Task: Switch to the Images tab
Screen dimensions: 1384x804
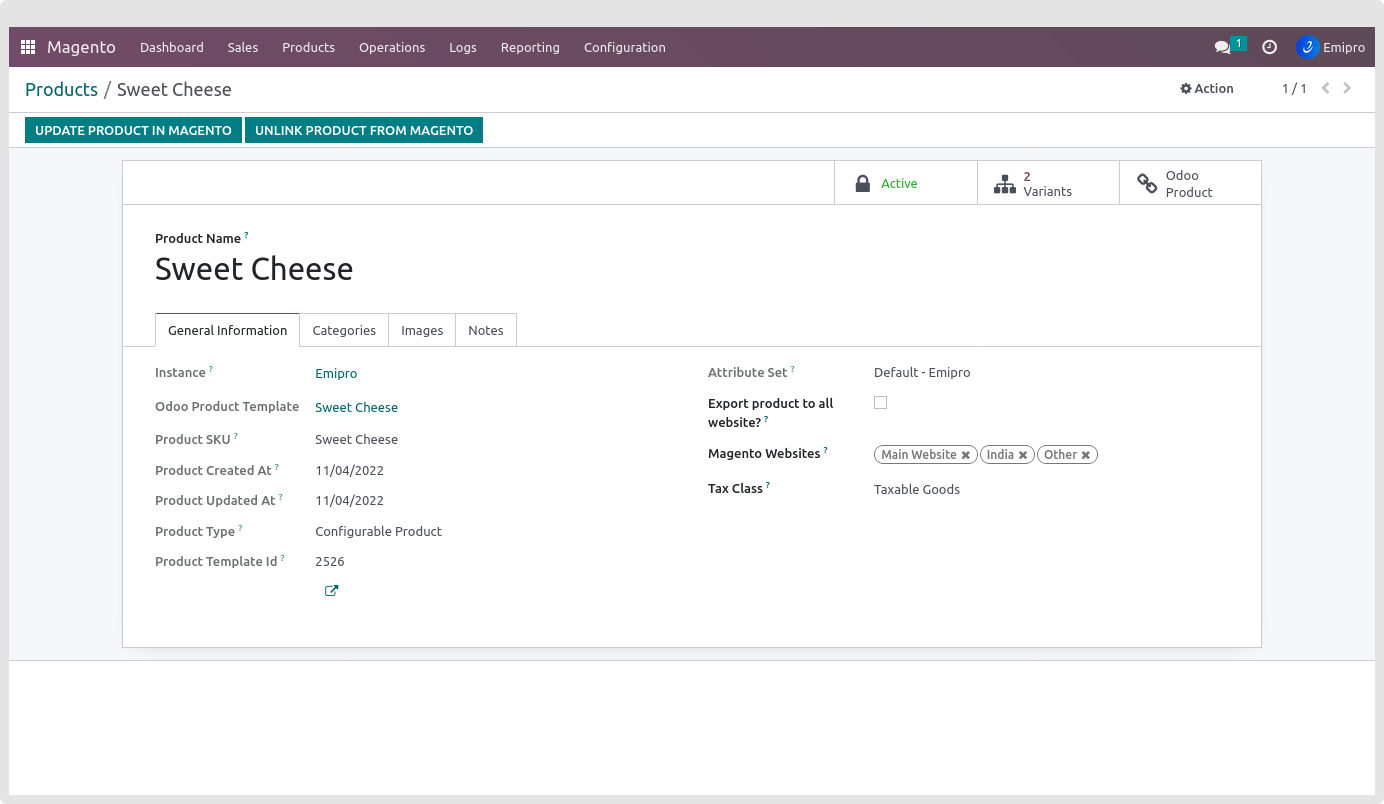Action: coord(422,330)
